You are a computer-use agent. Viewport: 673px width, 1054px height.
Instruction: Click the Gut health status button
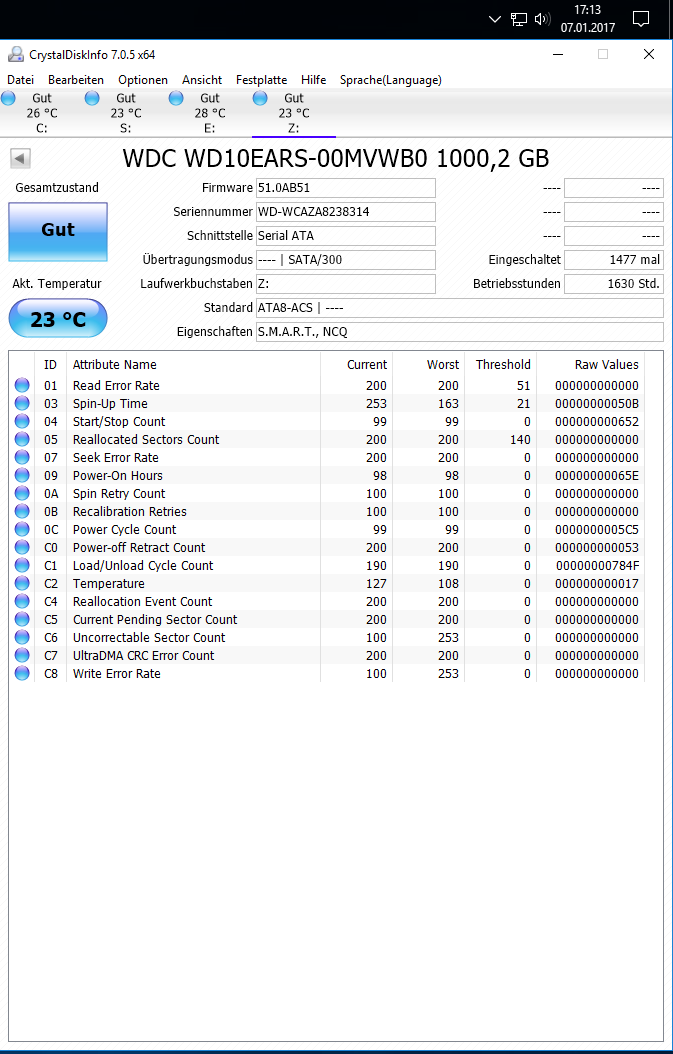(x=58, y=231)
